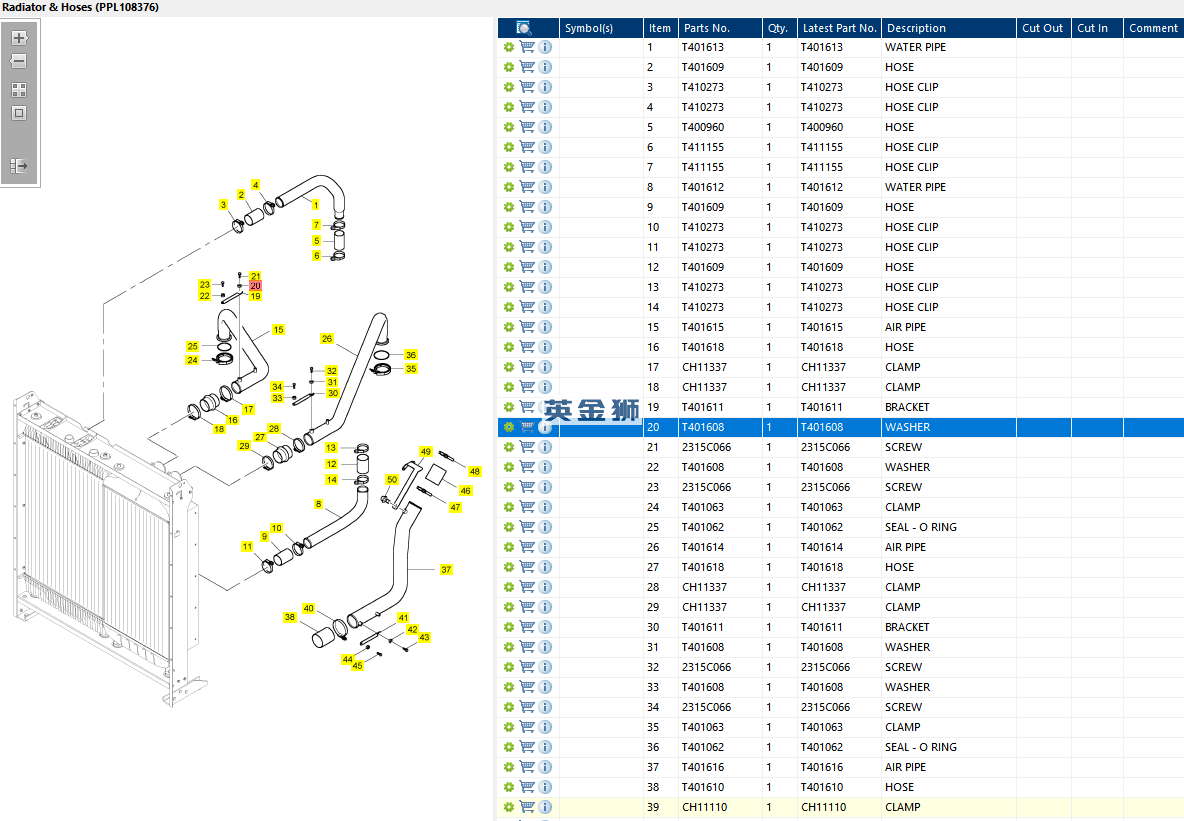Click part number T401613 in row 1
The image size is (1184, 821).
tap(702, 47)
